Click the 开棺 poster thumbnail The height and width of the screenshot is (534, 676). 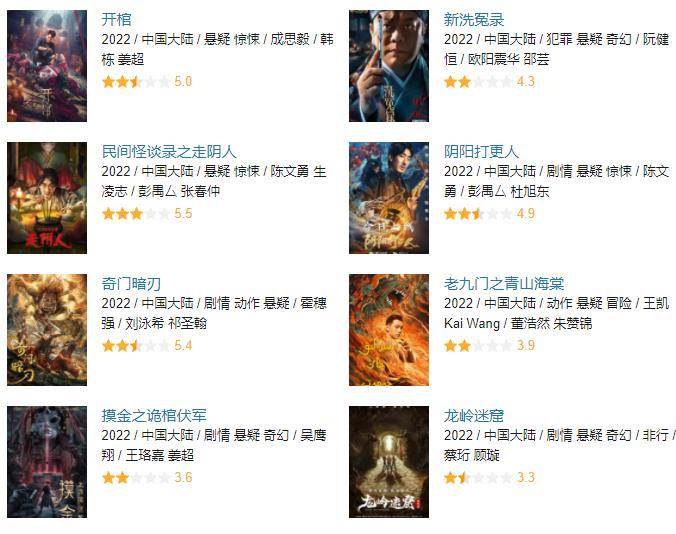click(x=47, y=66)
